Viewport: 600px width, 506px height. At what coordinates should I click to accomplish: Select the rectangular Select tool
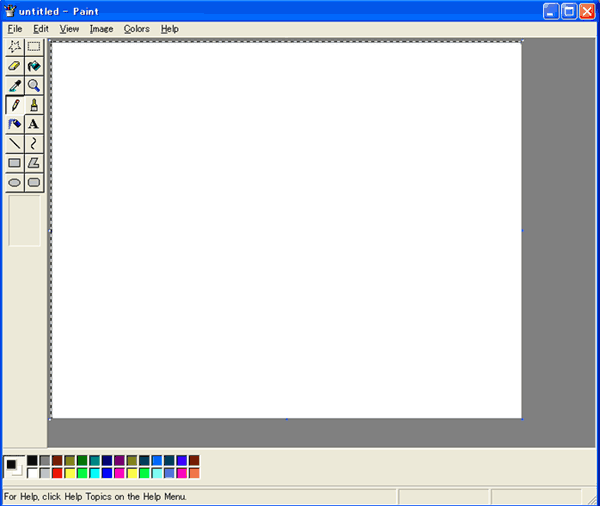point(34,47)
